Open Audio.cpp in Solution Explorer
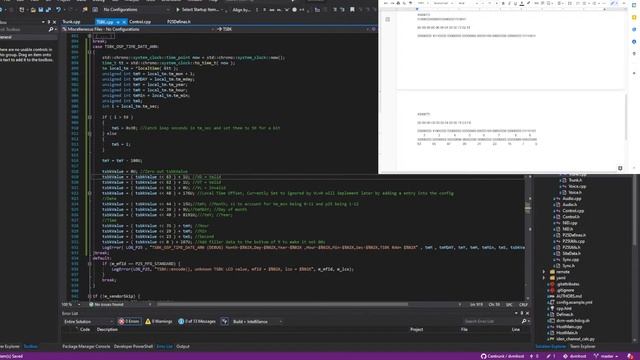The height and width of the screenshot is (360, 640). coord(572,199)
